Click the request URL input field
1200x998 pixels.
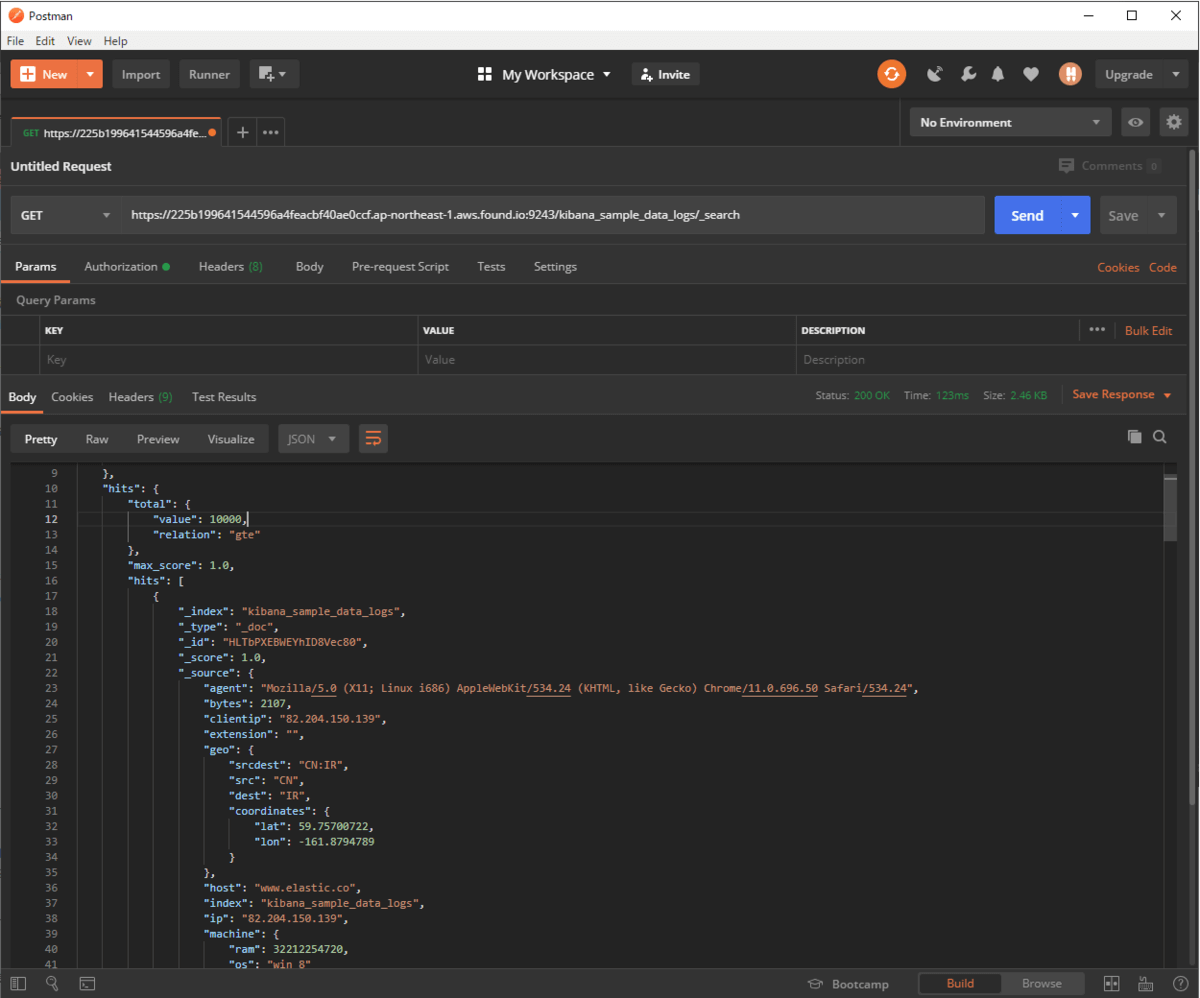(550, 215)
